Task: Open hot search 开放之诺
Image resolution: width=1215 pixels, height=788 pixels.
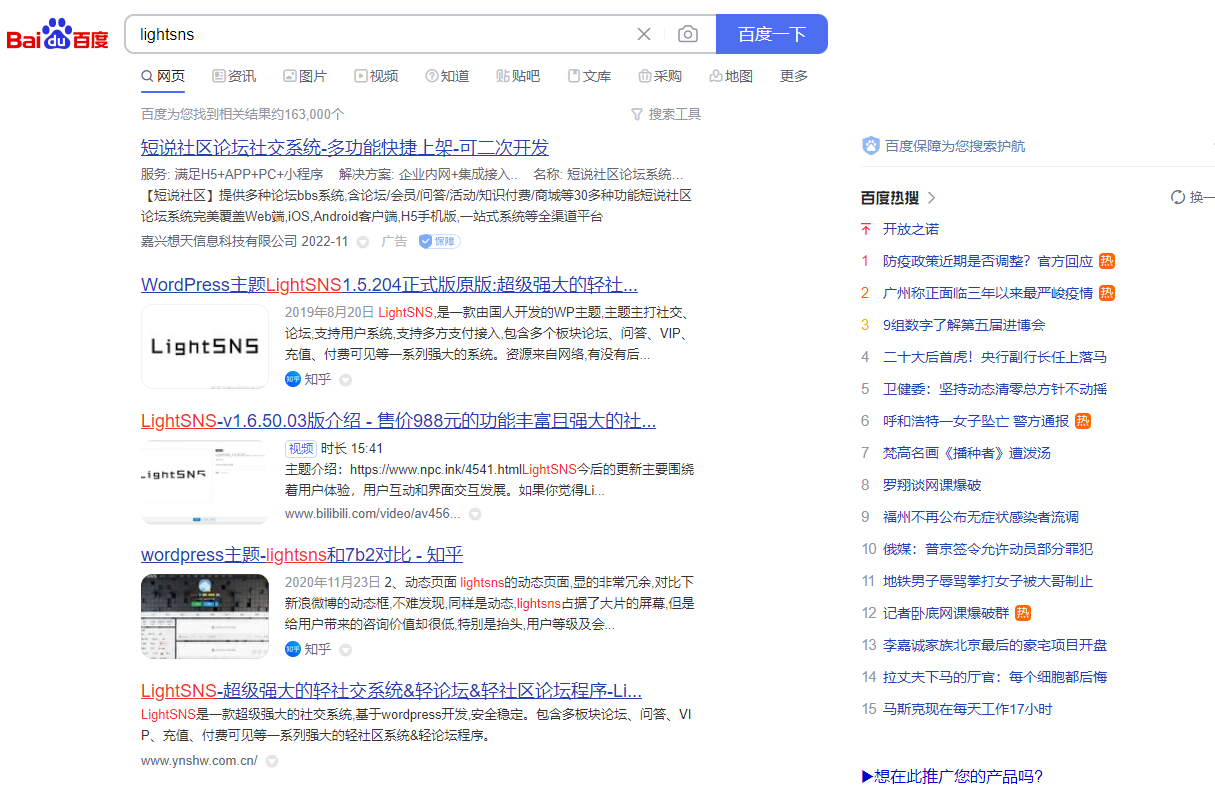Action: (910, 229)
